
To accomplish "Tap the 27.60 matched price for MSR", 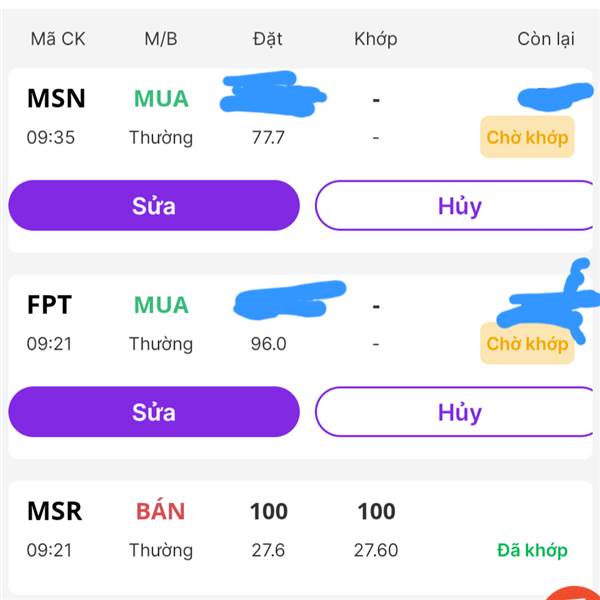I will [x=375, y=550].
